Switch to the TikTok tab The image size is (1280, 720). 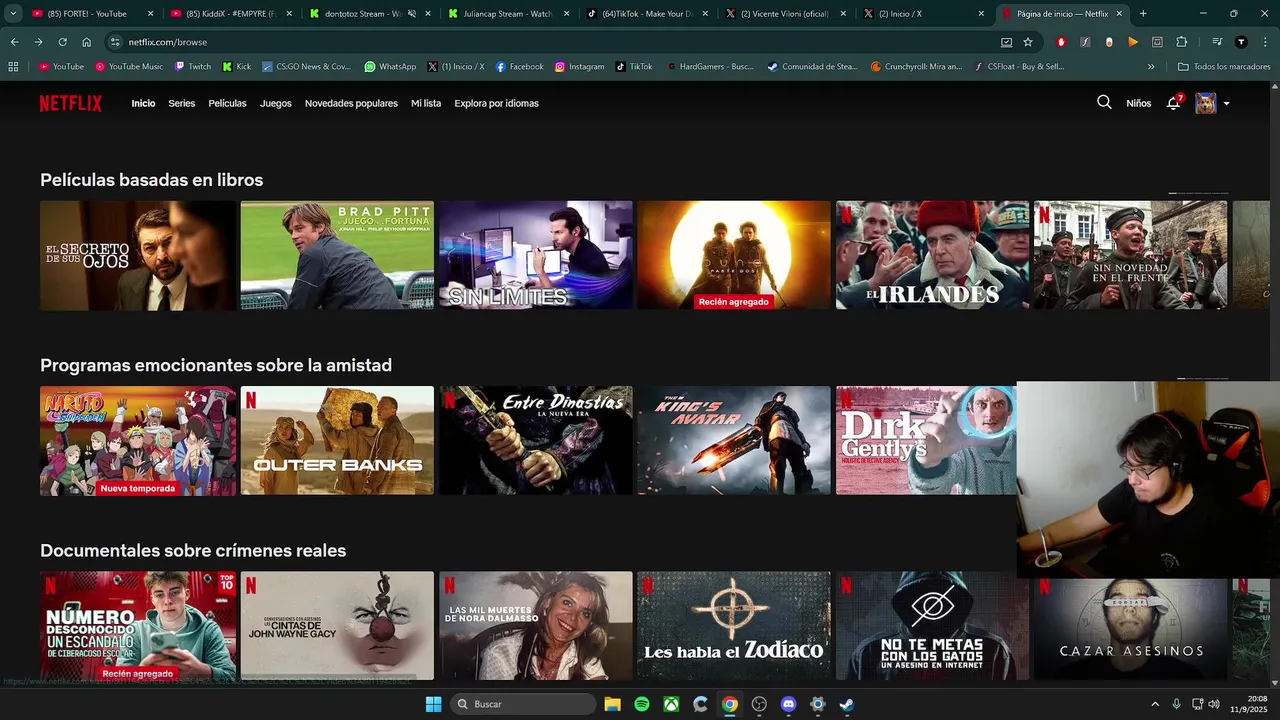pos(645,14)
